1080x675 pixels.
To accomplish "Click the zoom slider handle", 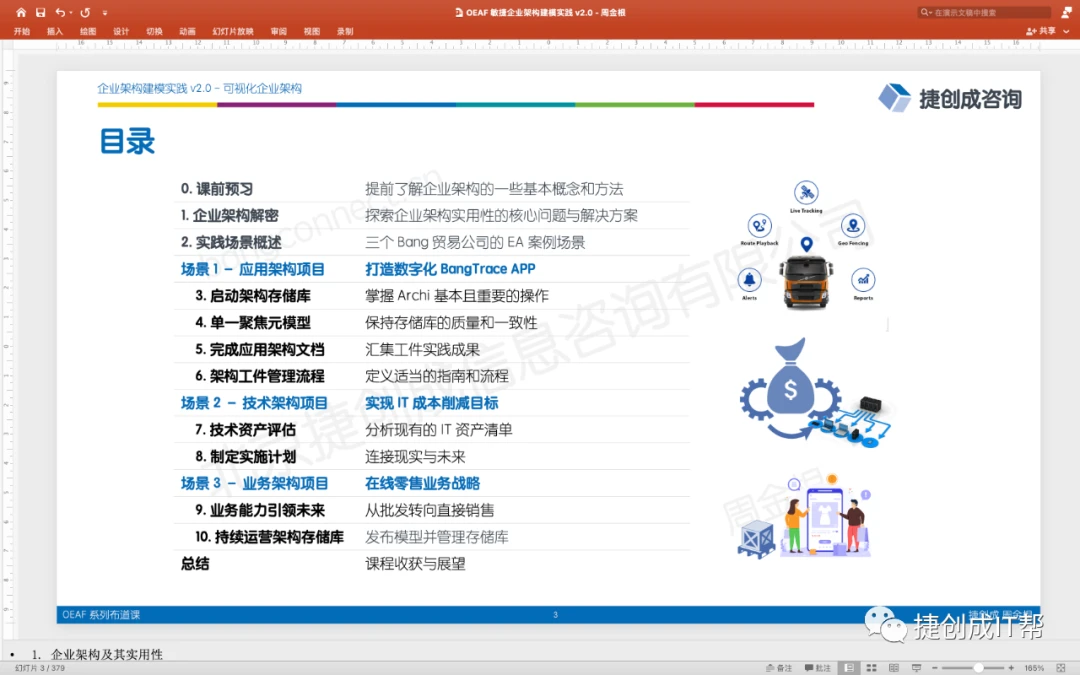I will 978,668.
